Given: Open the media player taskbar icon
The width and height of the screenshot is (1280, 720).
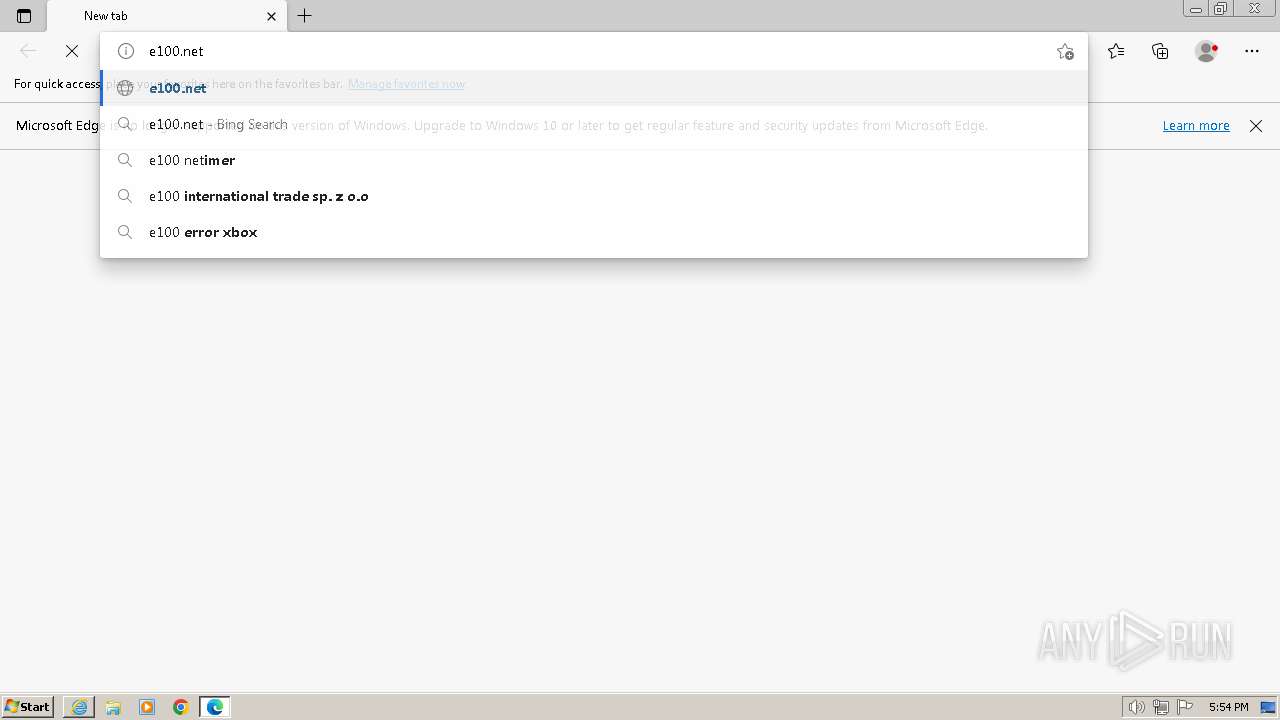Looking at the screenshot, I should point(147,707).
